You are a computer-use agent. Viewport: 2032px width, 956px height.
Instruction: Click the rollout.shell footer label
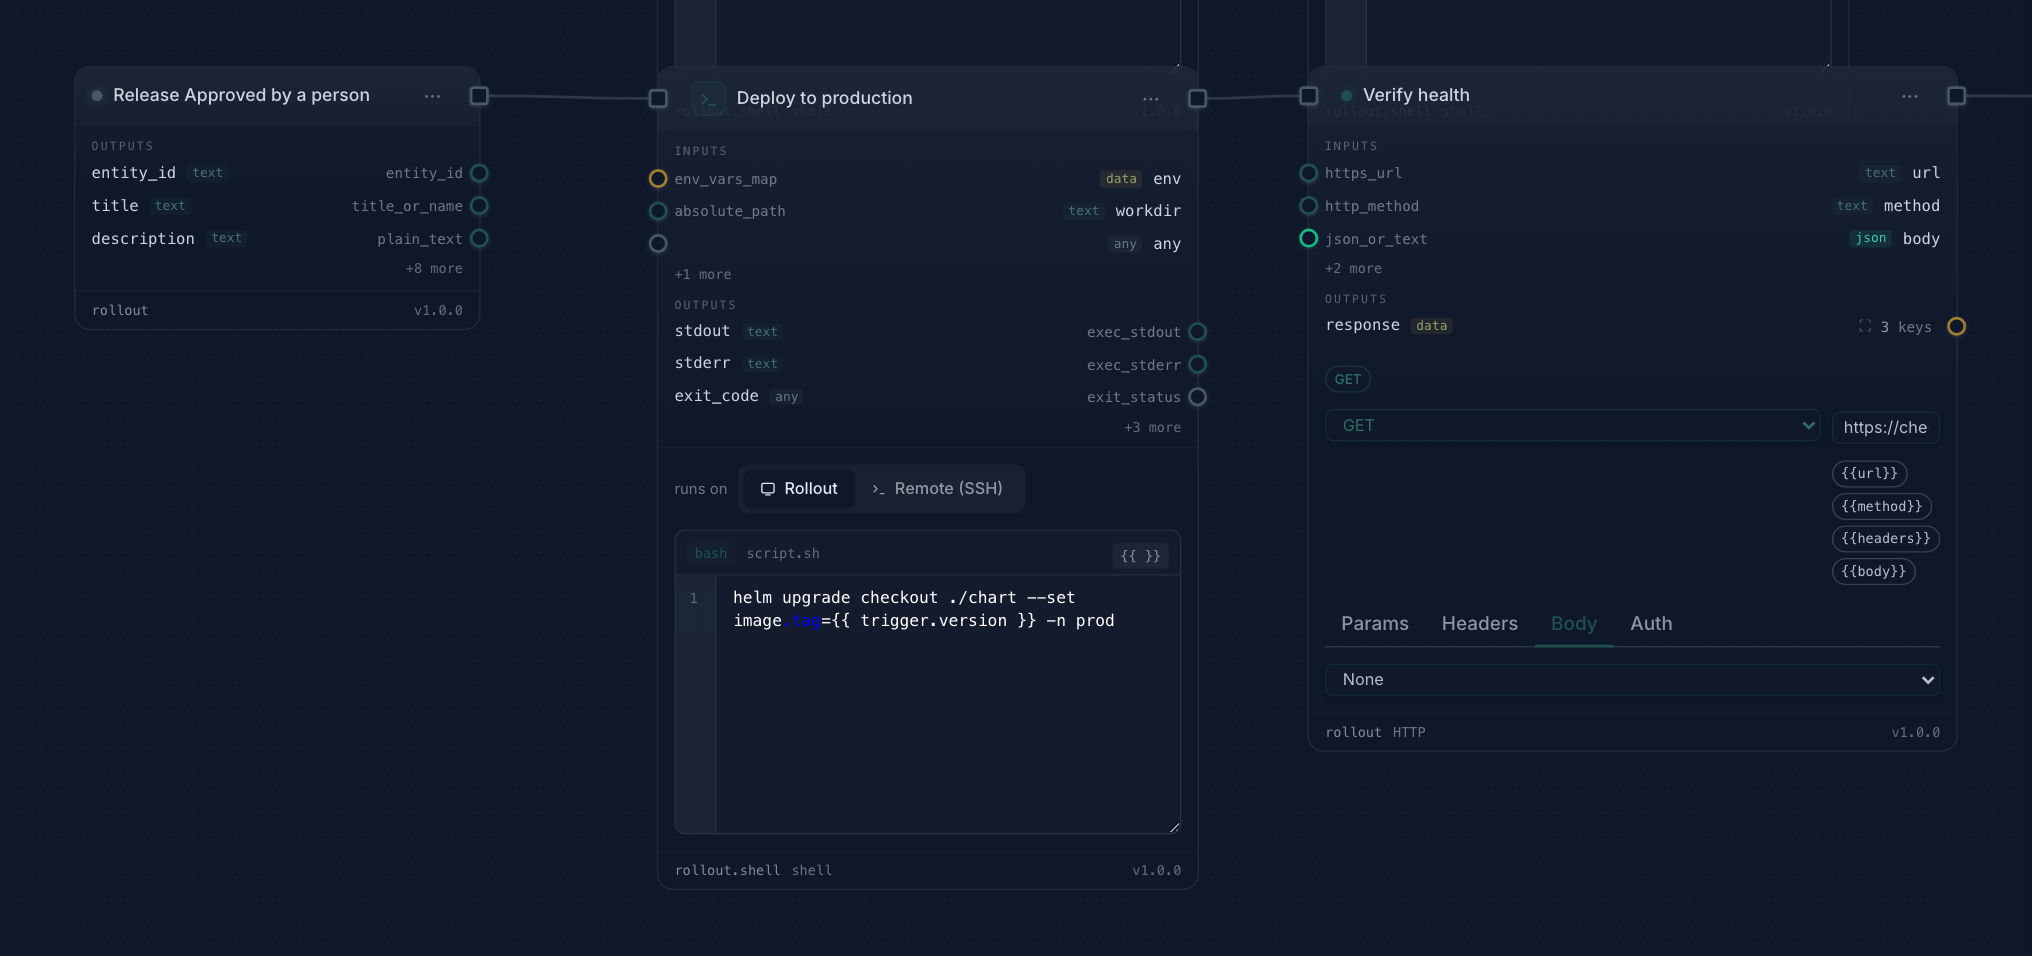click(727, 870)
